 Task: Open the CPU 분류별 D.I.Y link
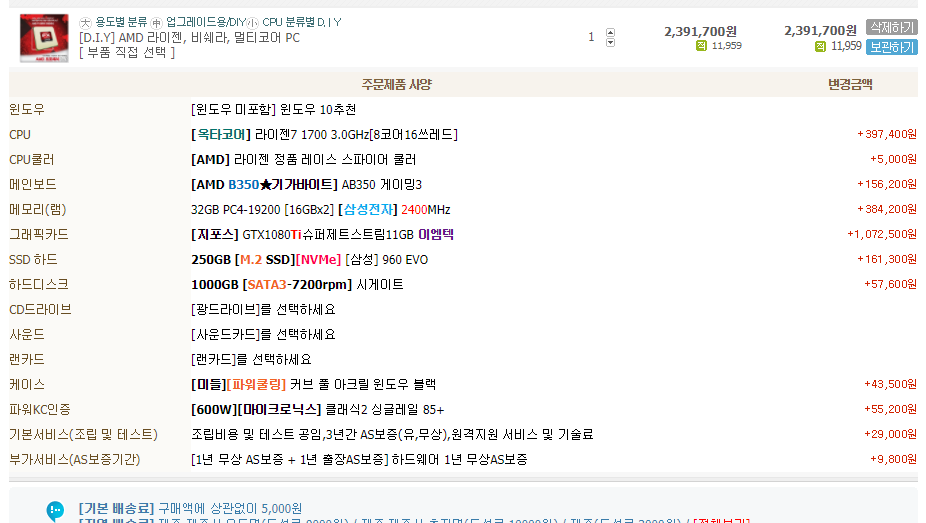tap(302, 22)
